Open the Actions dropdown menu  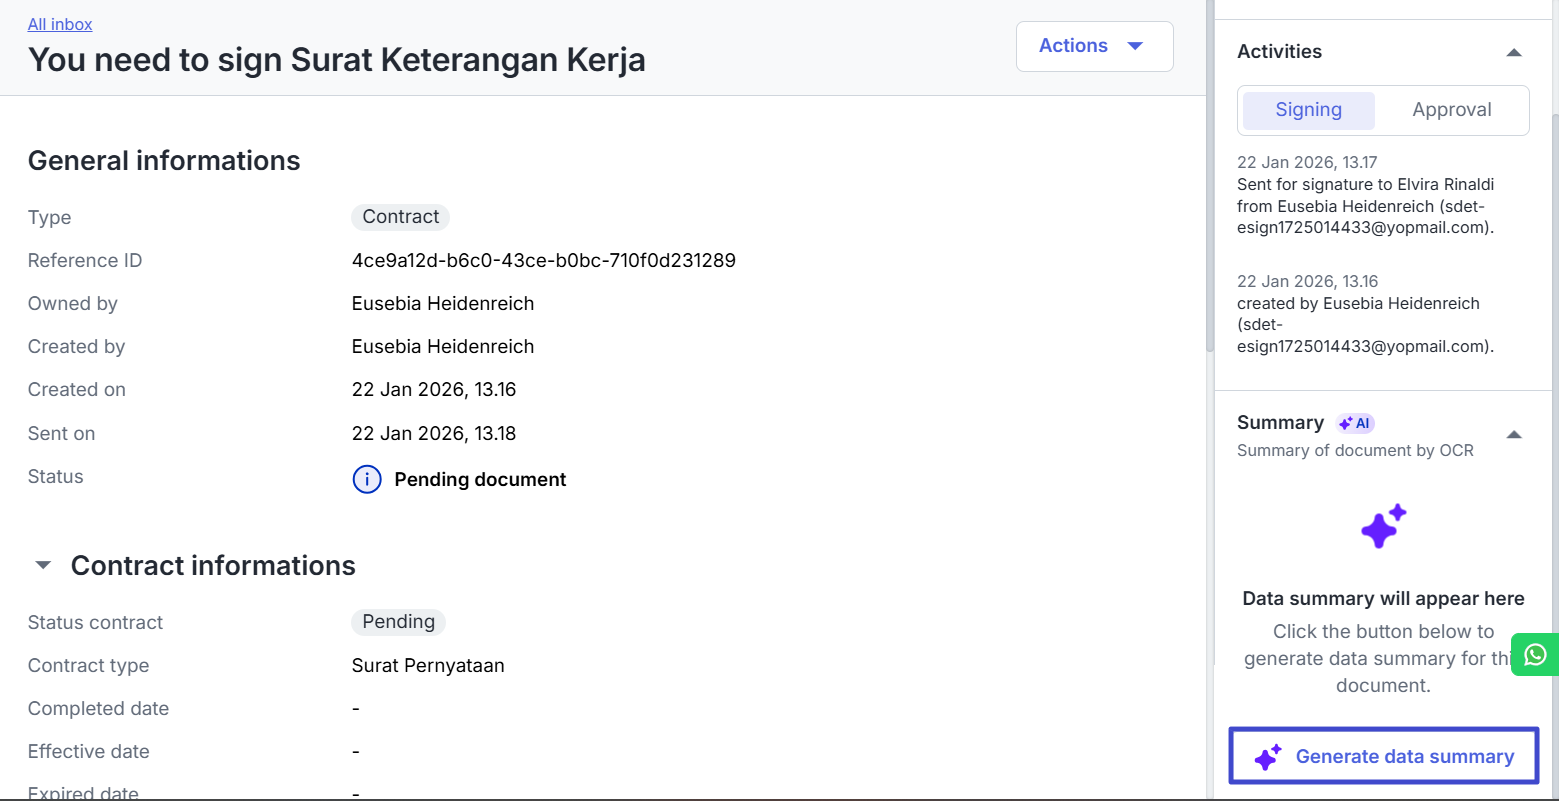(x=1094, y=46)
